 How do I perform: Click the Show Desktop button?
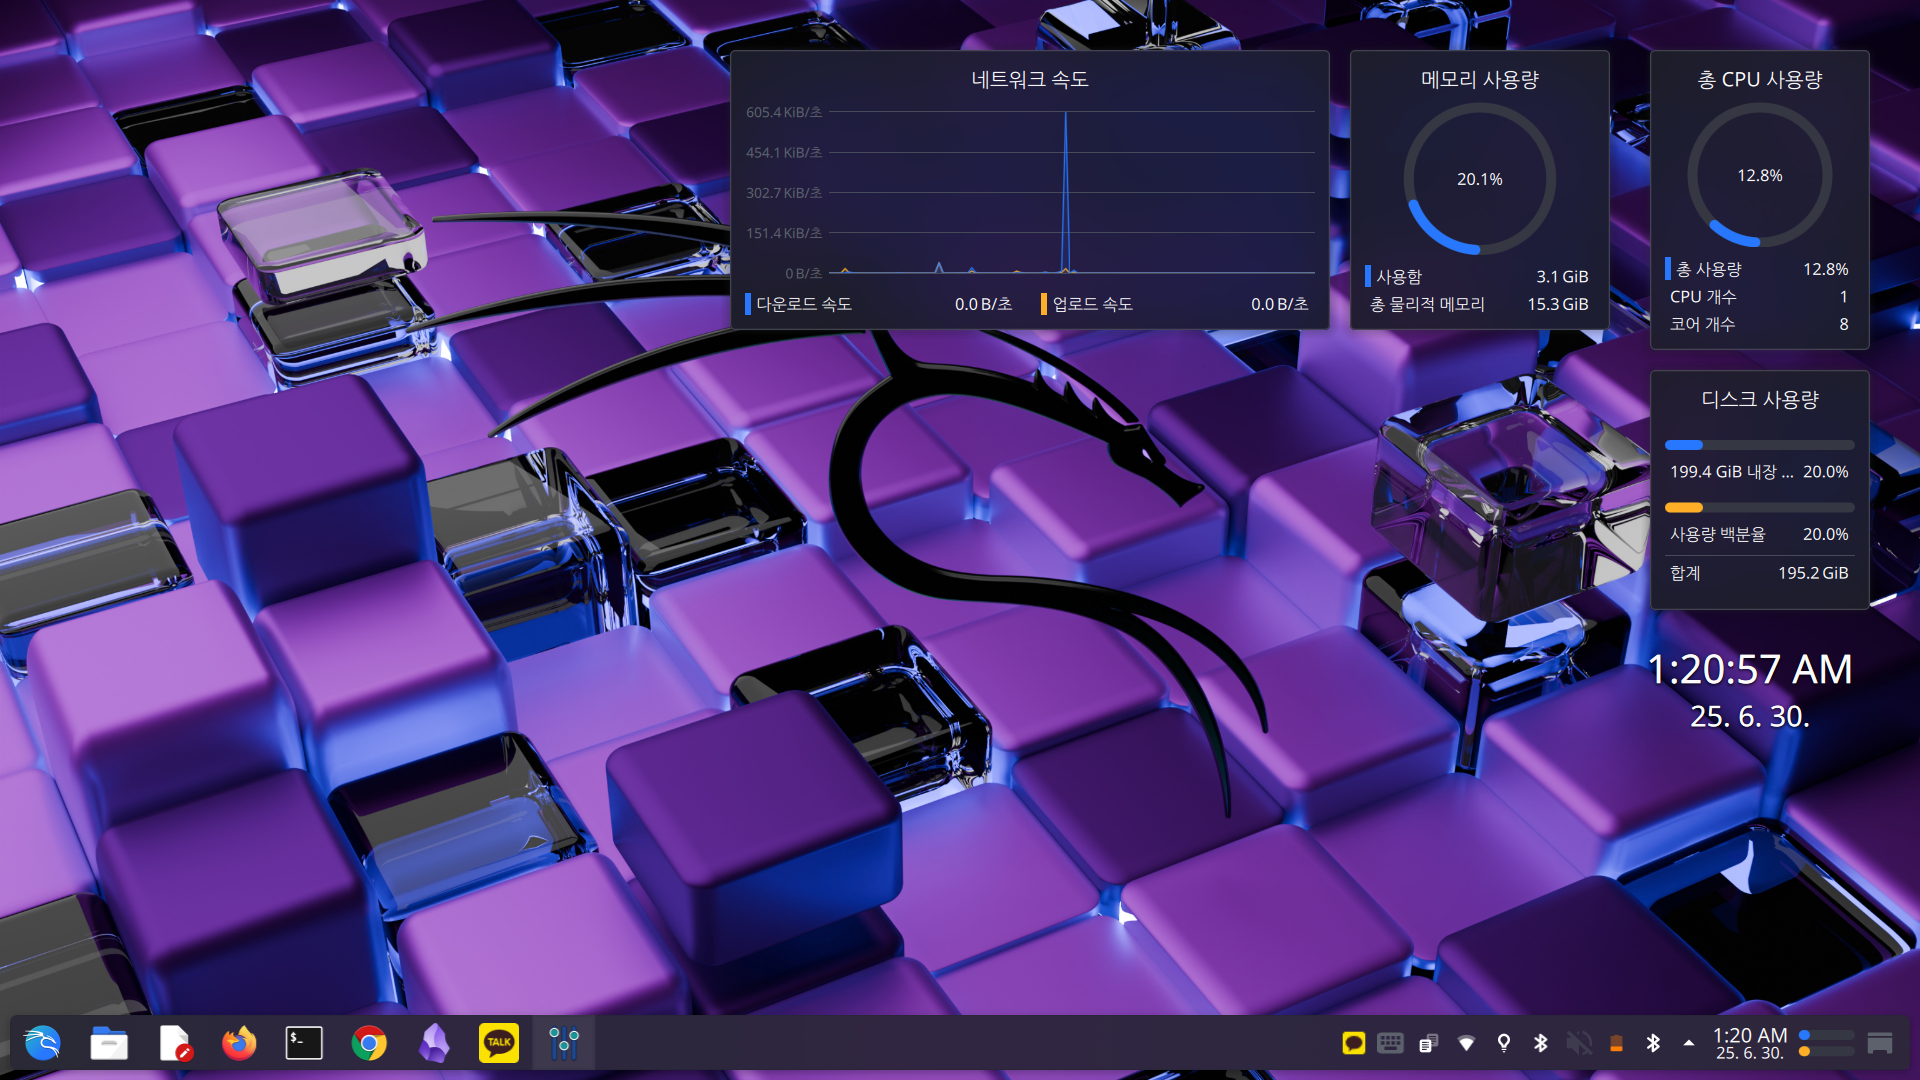(x=1879, y=1043)
